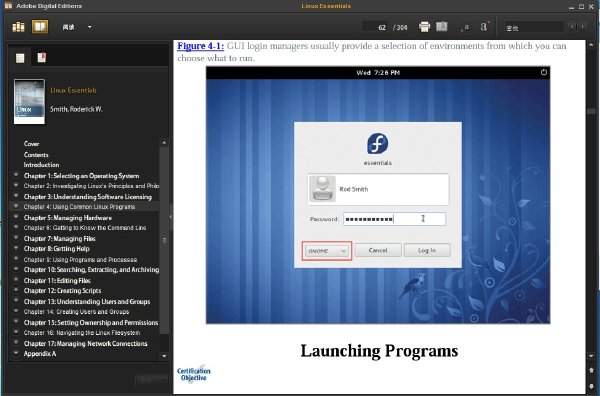Switch to the Library bookshelf view
Screen dimensions: 600x396
click(x=18, y=27)
